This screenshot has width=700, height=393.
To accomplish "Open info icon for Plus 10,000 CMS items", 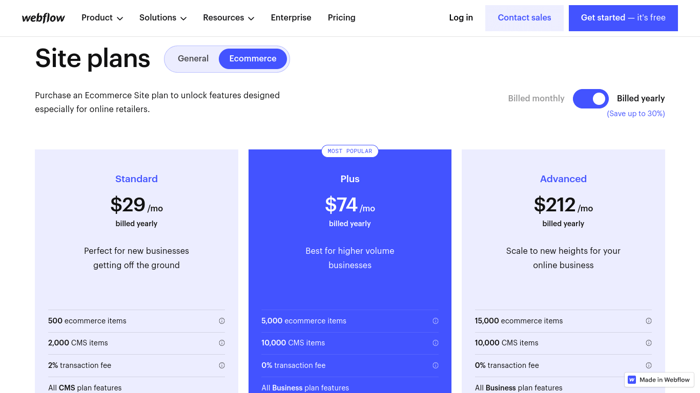I will pos(435,343).
